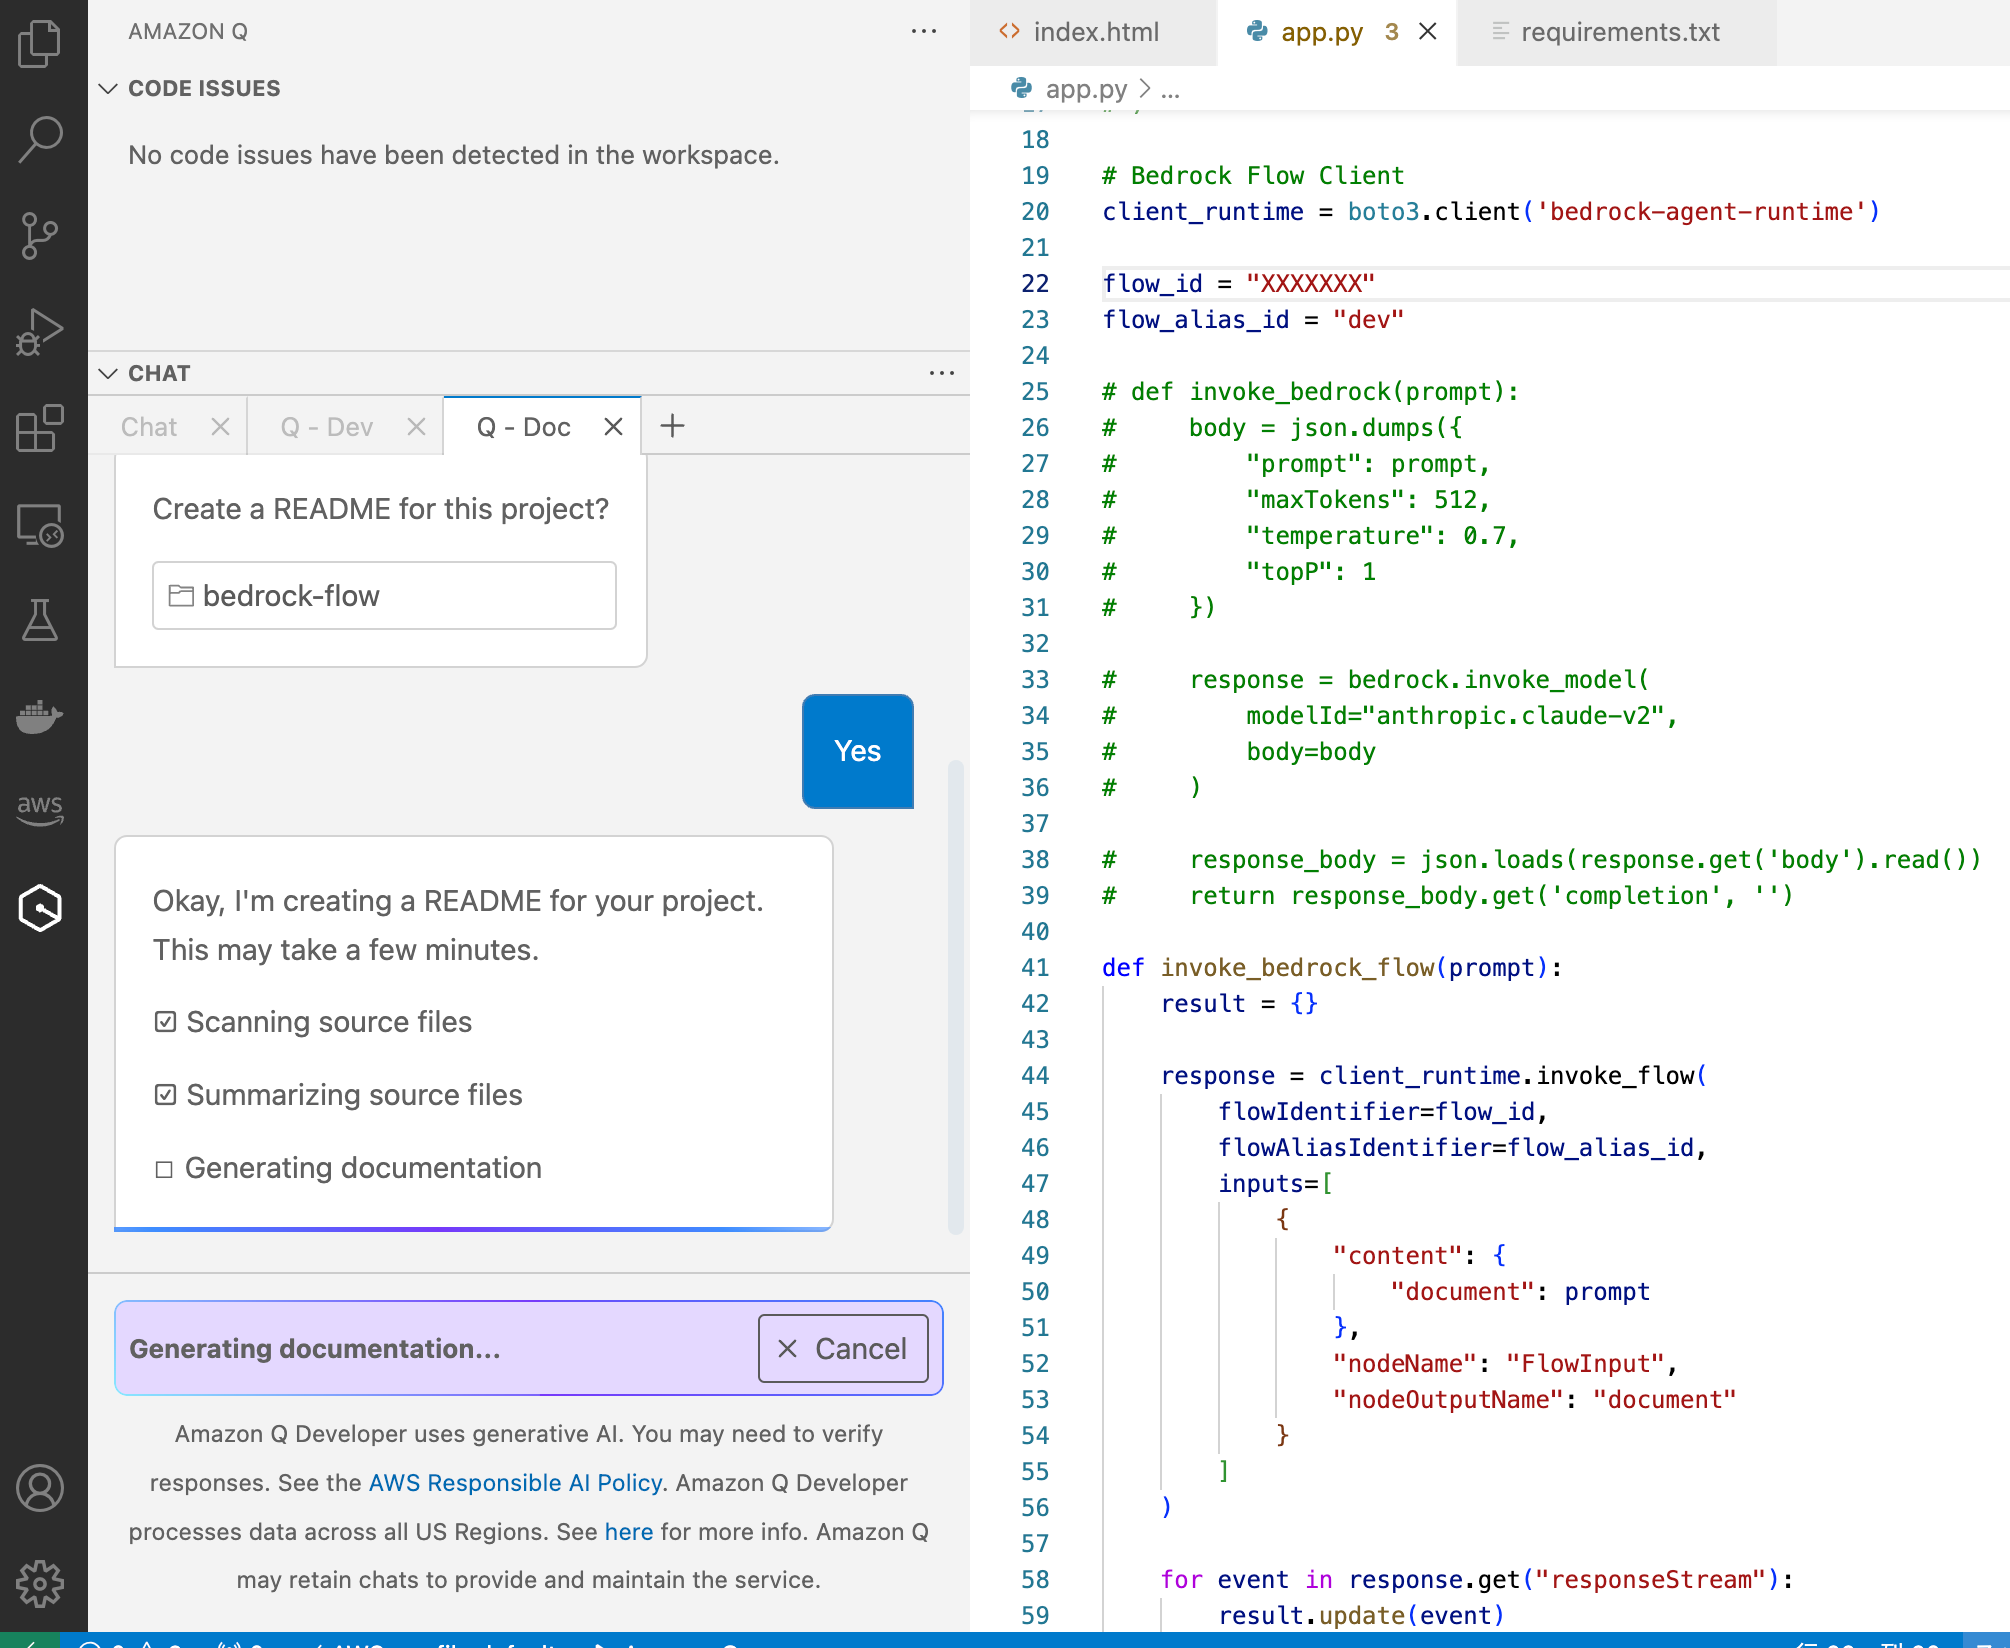This screenshot has height=1648, width=2010.
Task: Open the Amazon Q view
Action: (x=40, y=908)
